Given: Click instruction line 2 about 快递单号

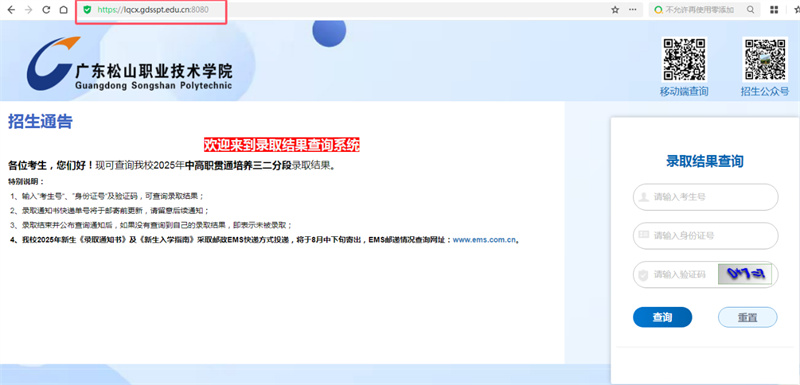Looking at the screenshot, I should pyautogui.click(x=110, y=210).
